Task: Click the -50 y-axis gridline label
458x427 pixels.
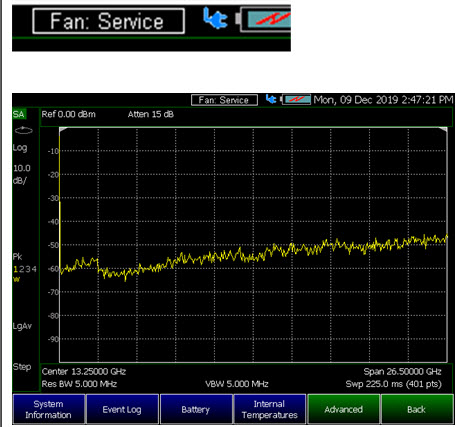Action: click(53, 245)
